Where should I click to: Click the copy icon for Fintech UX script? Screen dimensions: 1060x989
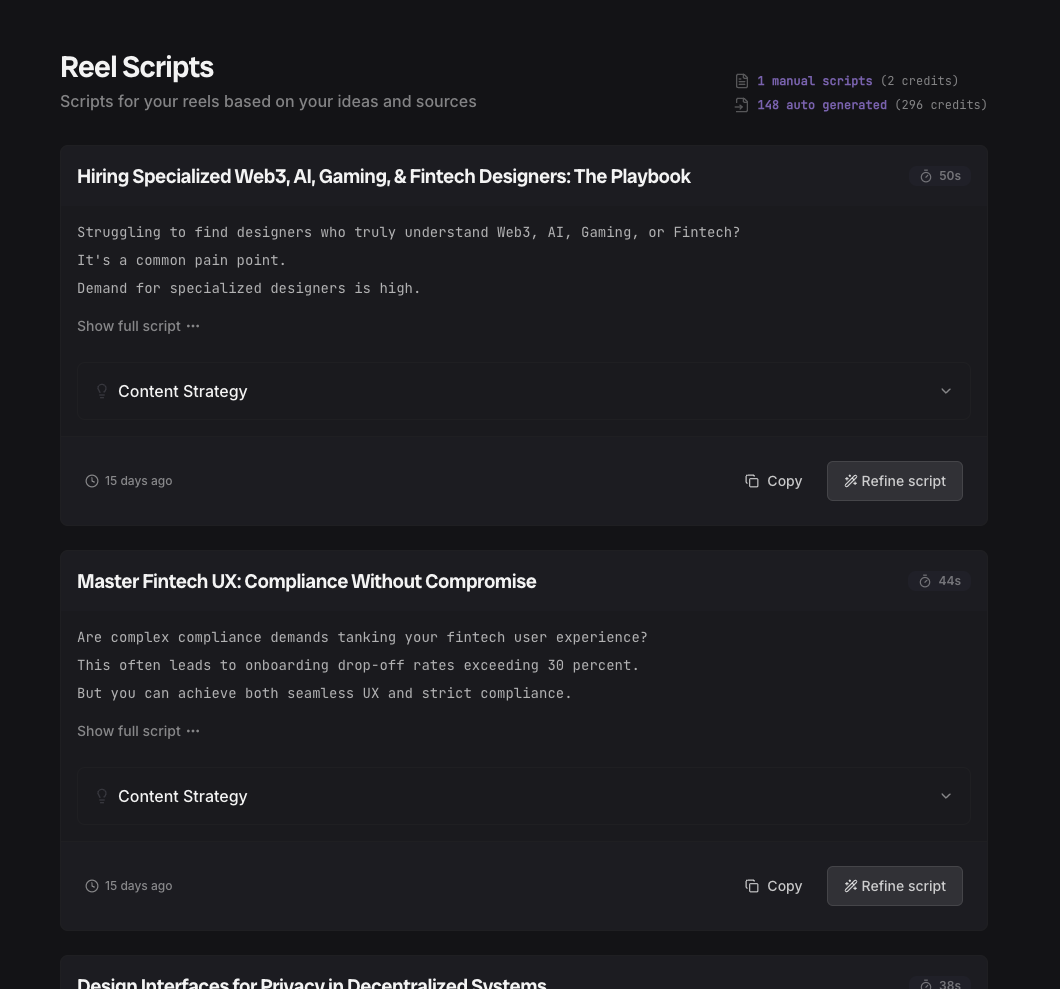coord(752,886)
